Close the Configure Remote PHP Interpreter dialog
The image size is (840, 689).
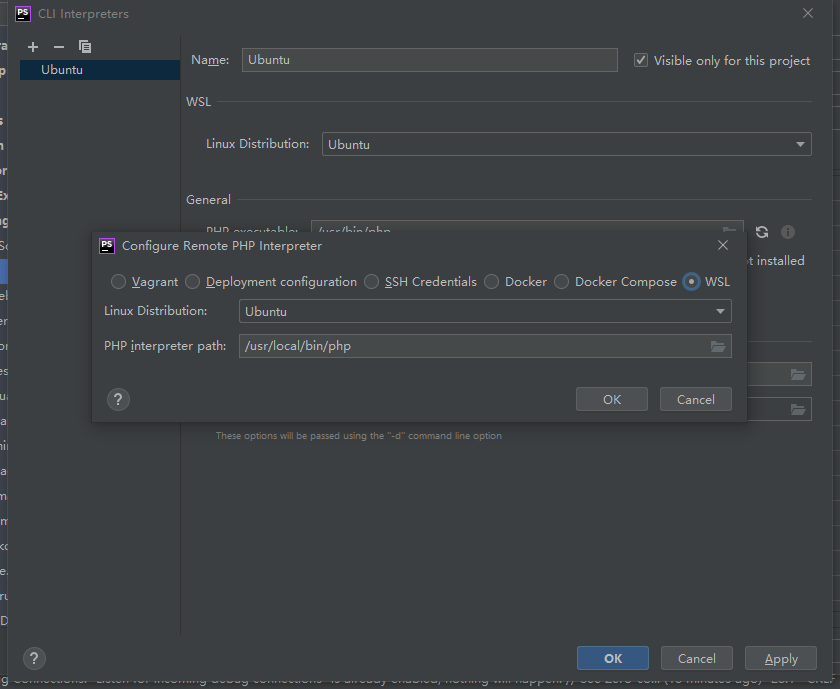pyautogui.click(x=723, y=245)
